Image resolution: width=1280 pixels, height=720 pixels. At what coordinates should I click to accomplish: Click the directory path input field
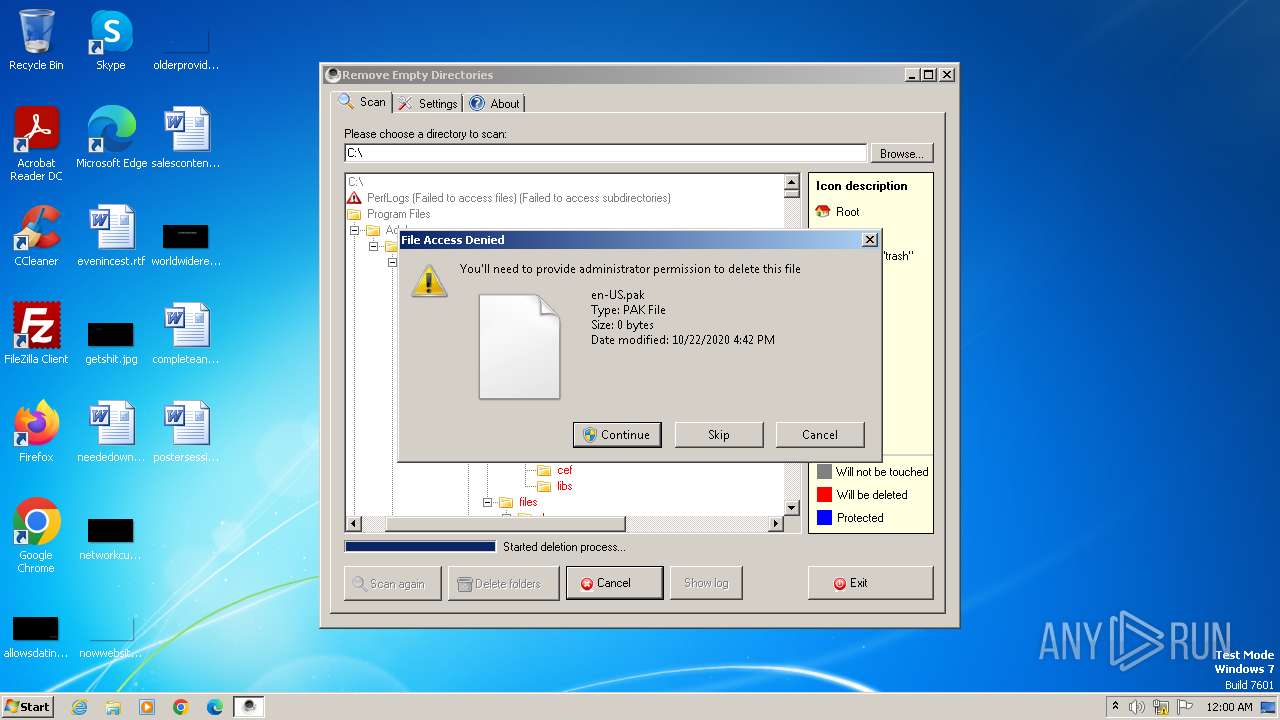click(x=605, y=153)
